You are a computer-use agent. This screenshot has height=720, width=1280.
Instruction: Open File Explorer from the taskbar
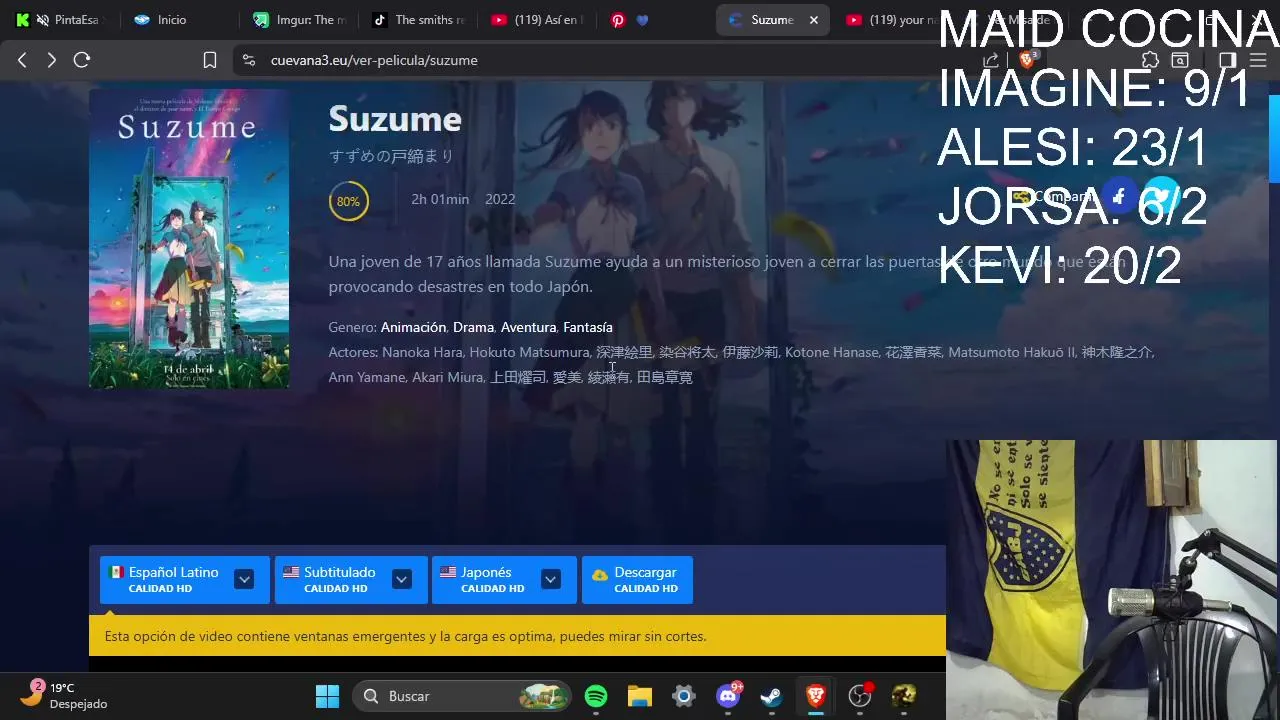point(640,696)
